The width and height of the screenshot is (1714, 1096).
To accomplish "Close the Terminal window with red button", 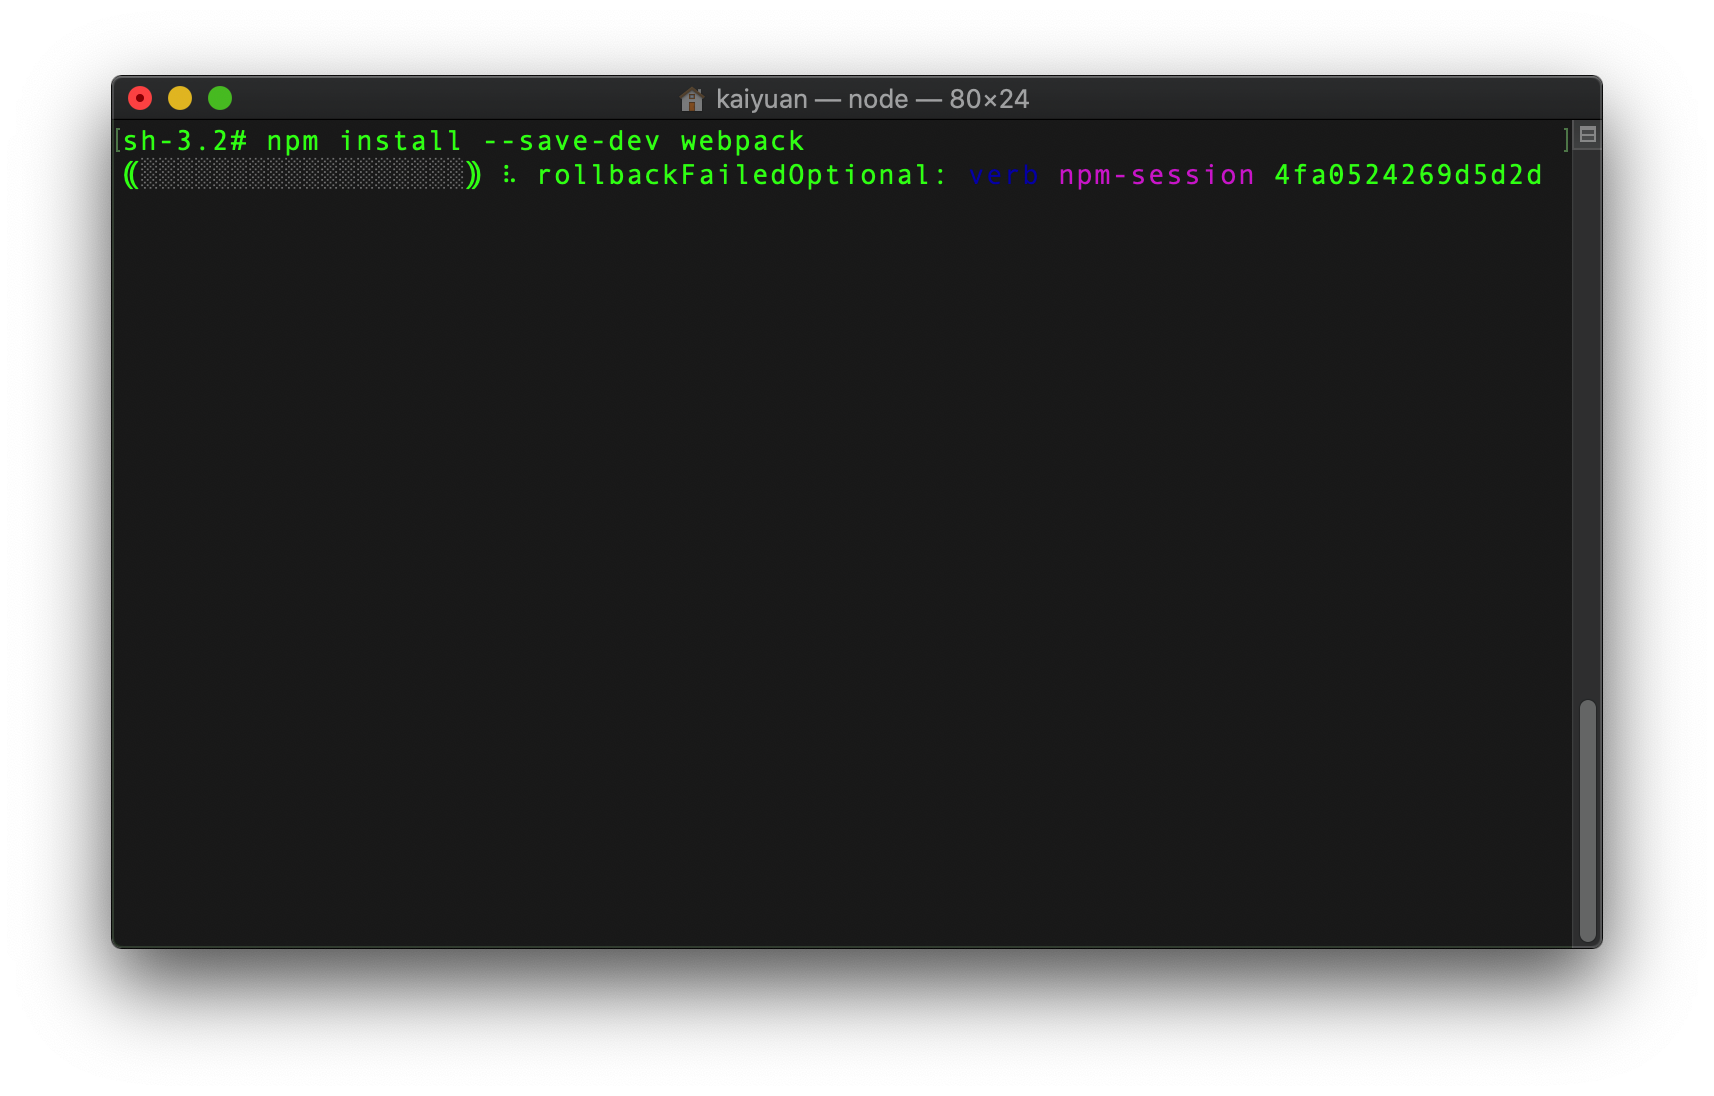I will point(140,98).
